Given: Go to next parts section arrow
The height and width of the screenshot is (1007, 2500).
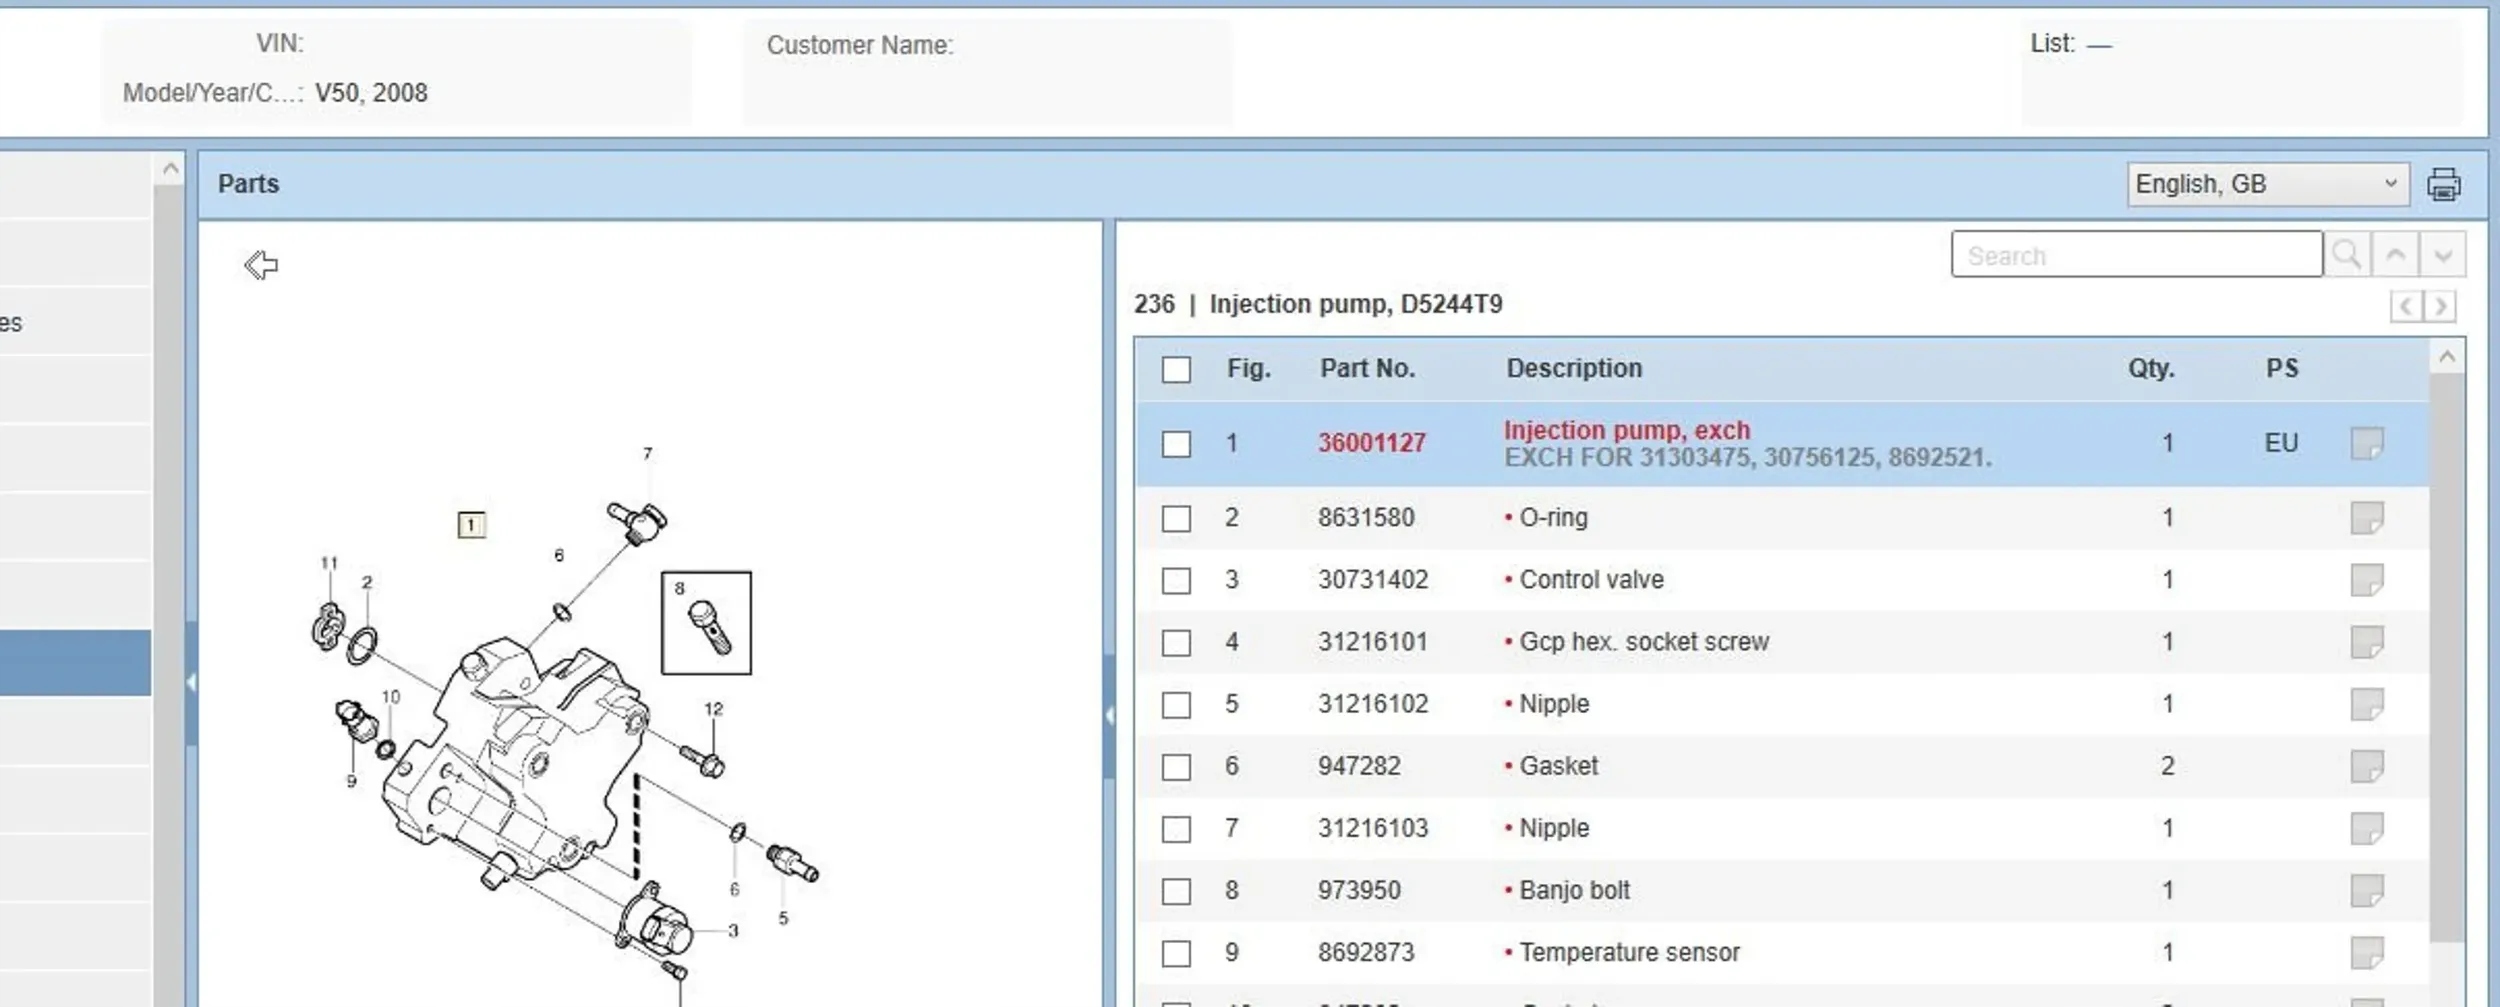Looking at the screenshot, I should (2441, 306).
